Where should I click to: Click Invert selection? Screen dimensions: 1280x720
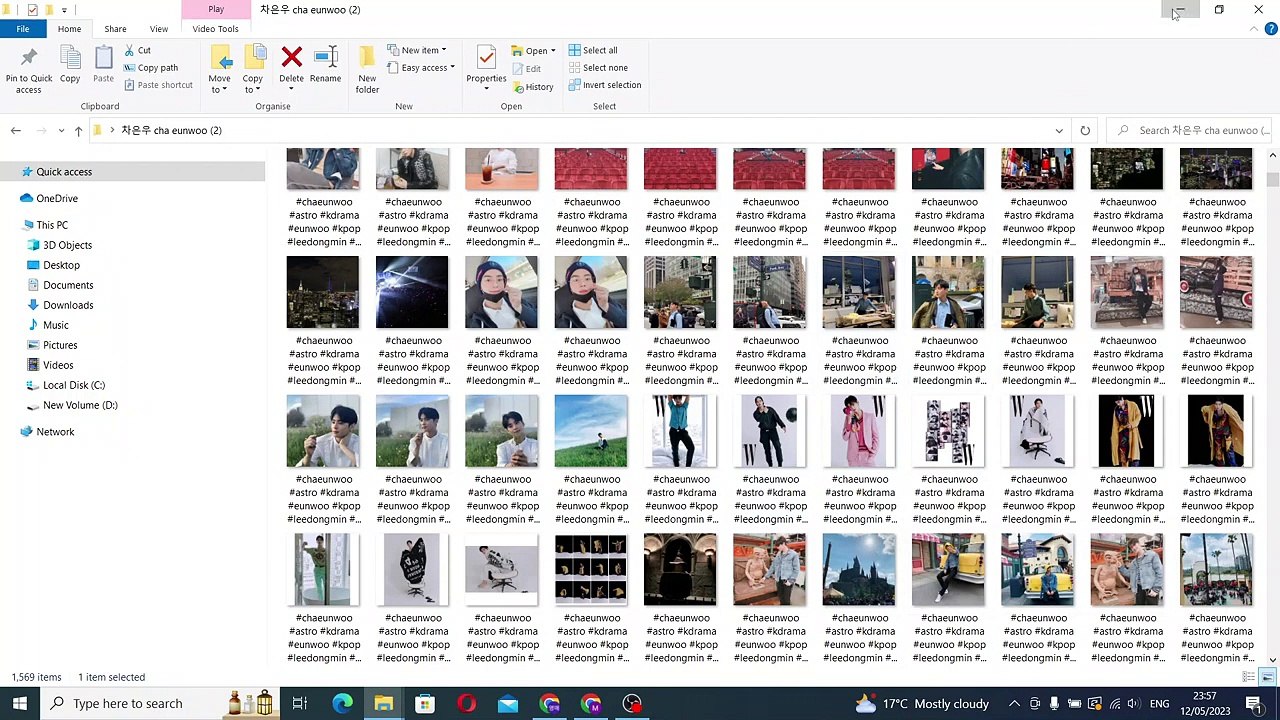(605, 85)
